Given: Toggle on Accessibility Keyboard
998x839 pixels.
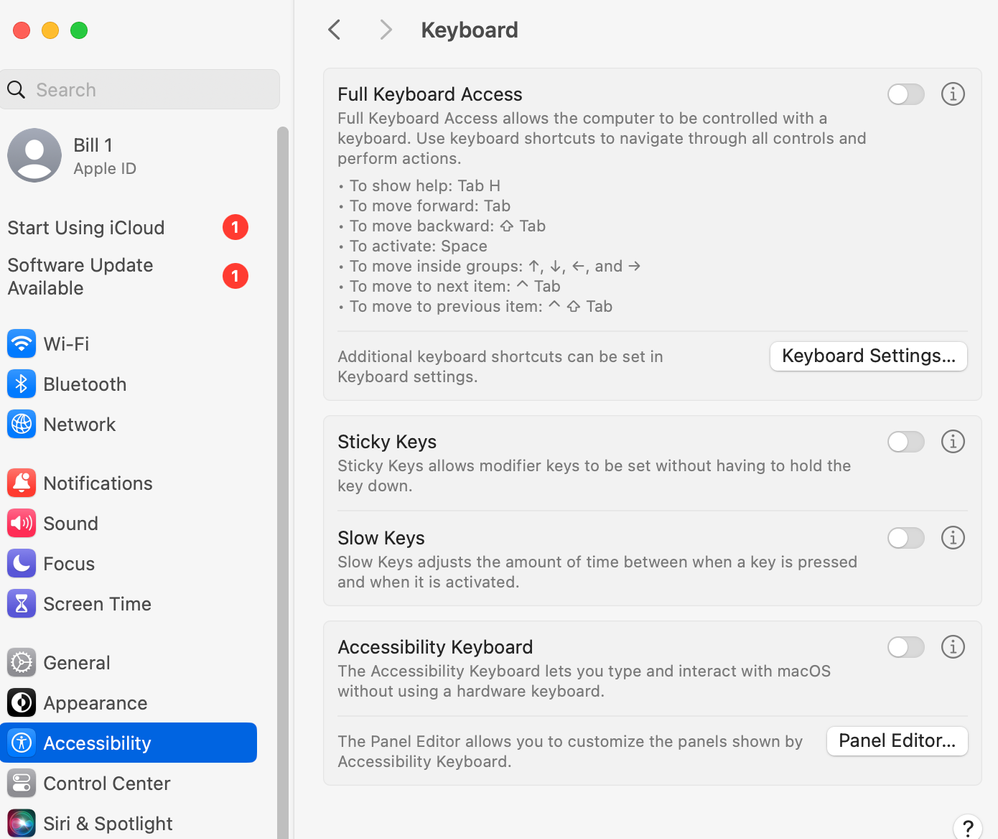Looking at the screenshot, I should pyautogui.click(x=906, y=647).
